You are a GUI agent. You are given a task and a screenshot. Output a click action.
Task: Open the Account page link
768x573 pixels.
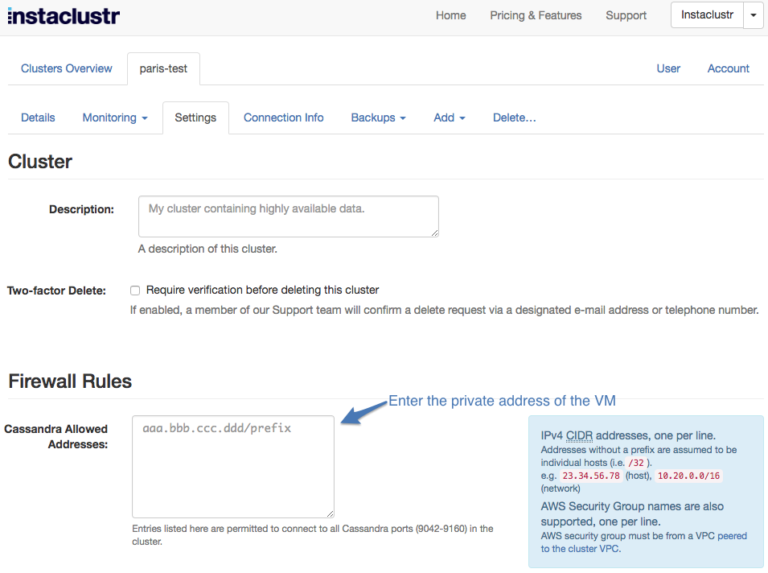(x=728, y=69)
